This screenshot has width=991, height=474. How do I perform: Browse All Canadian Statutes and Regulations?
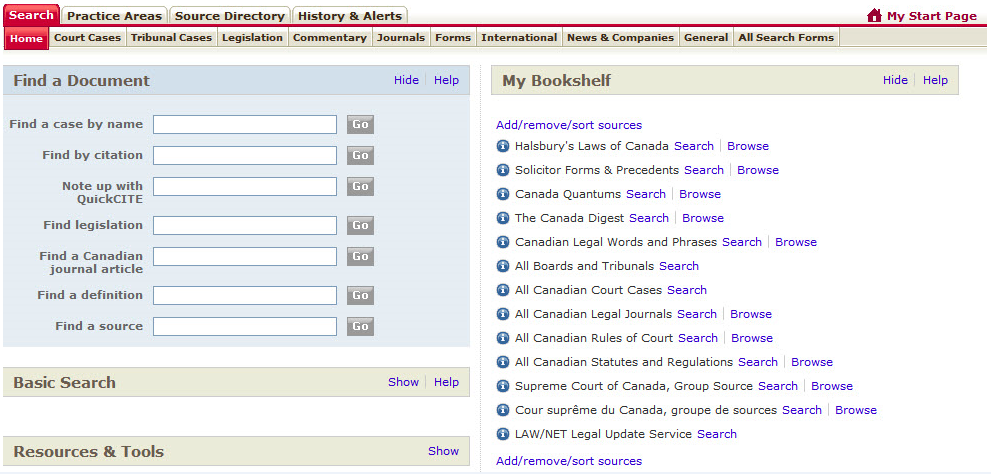coord(812,362)
